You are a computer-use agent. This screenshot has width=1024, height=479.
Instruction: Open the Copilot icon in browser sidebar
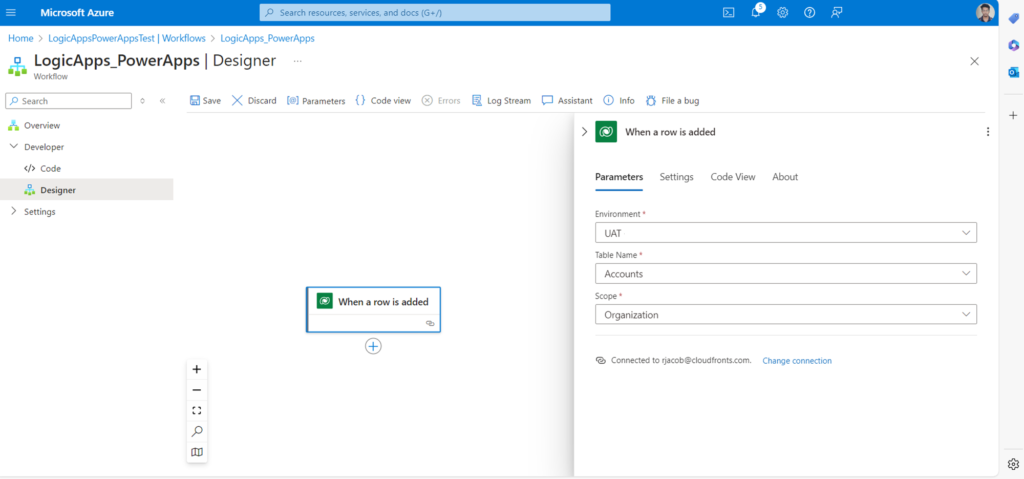(x=1013, y=45)
